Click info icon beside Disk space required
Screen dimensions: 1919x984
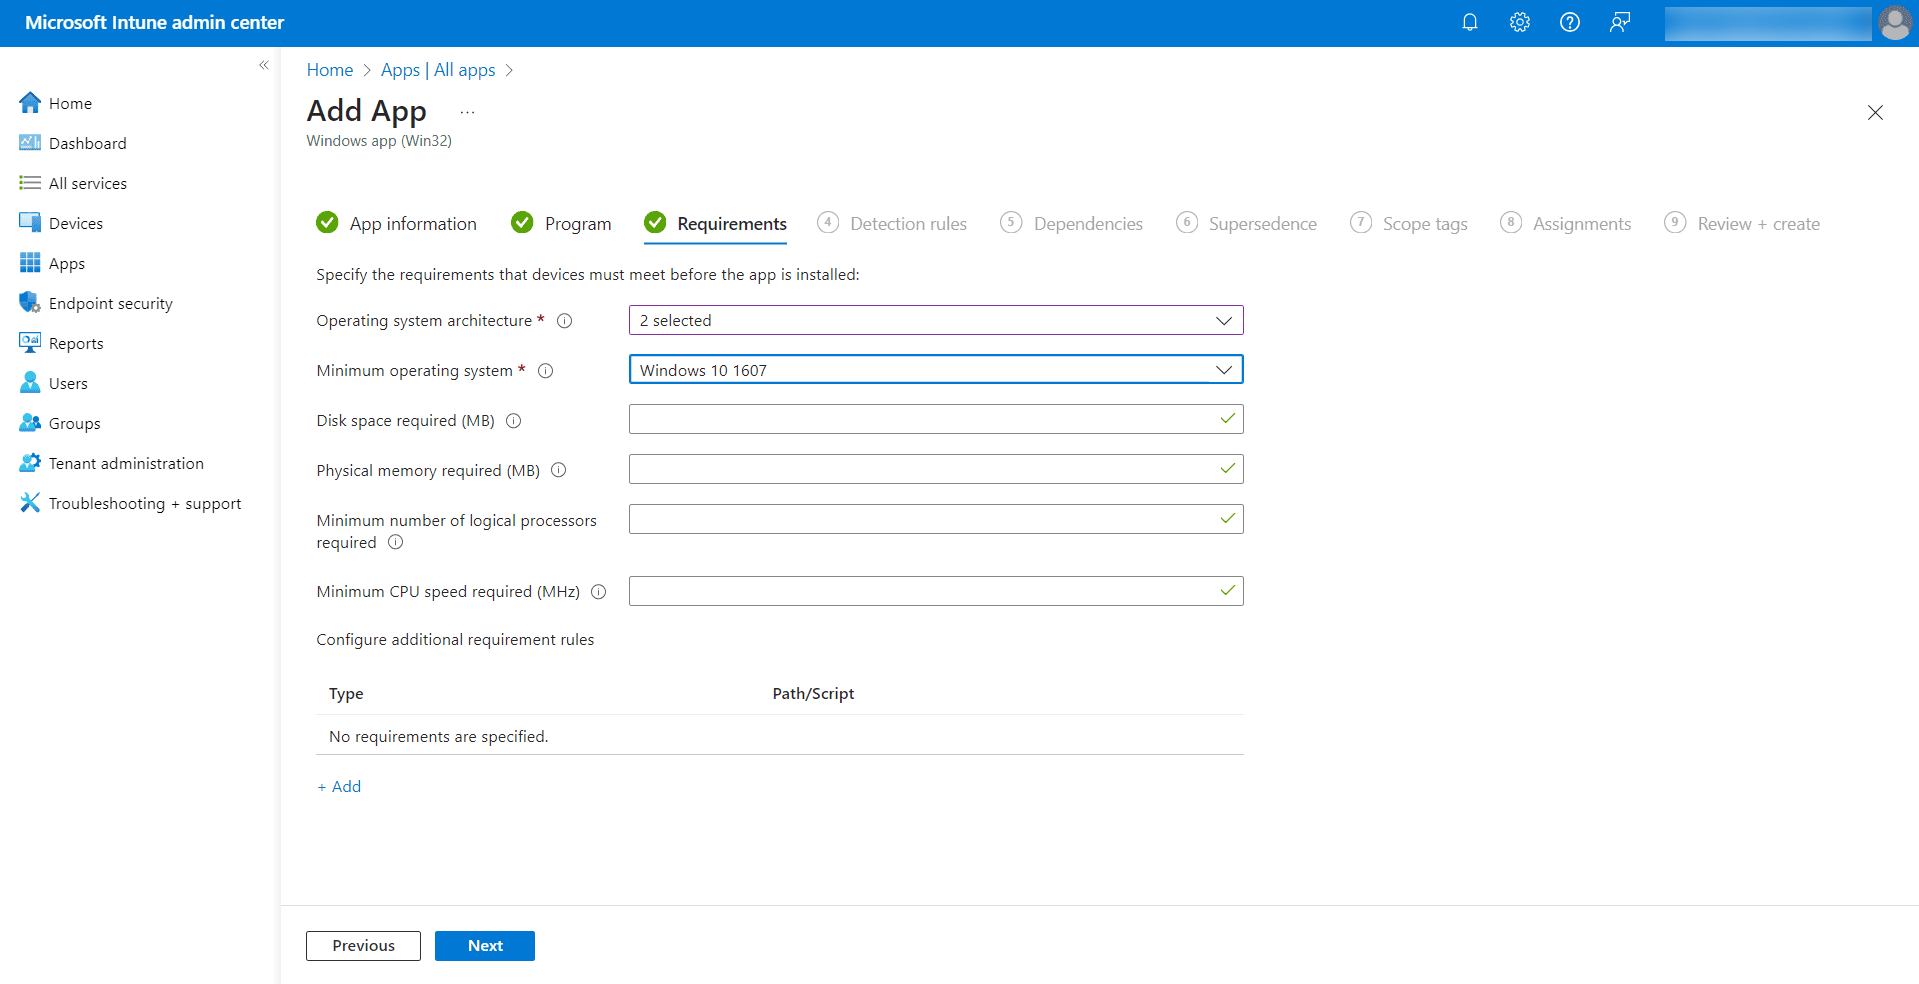click(513, 421)
